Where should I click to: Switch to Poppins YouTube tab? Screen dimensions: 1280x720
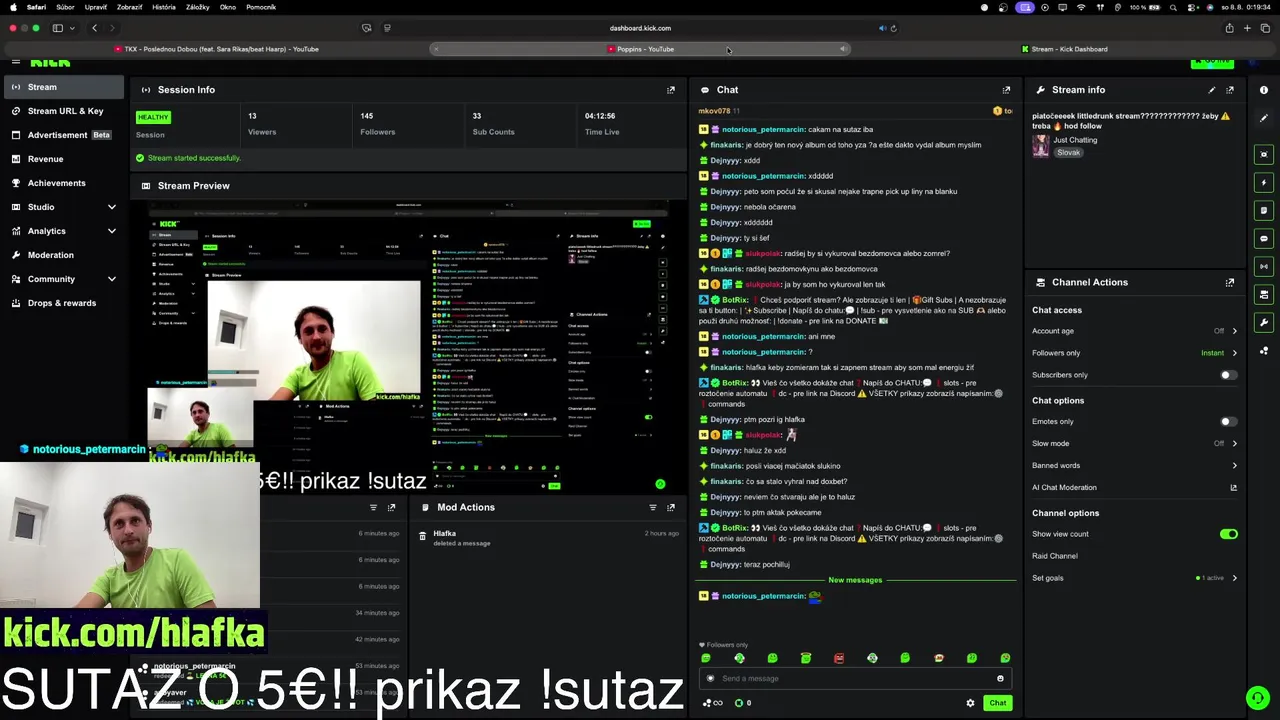tap(641, 49)
